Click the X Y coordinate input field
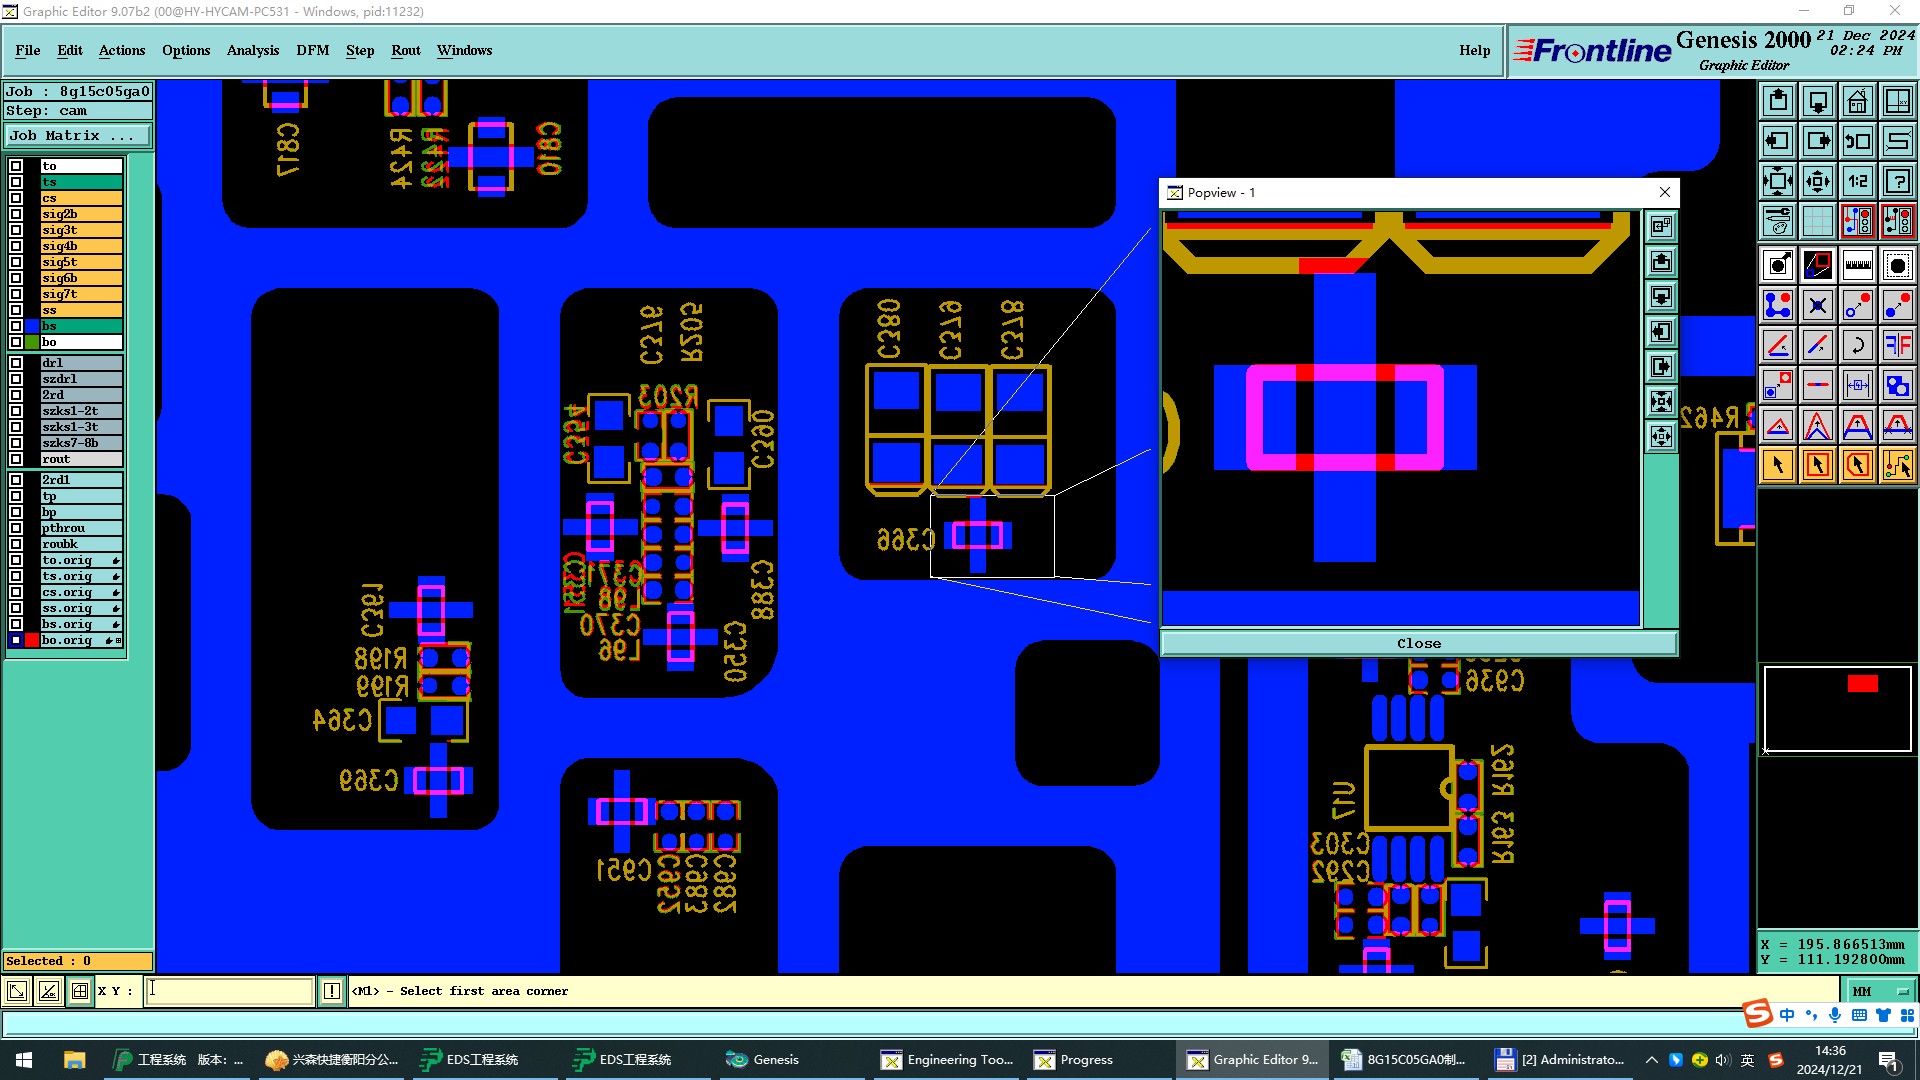1920x1080 pixels. pos(230,991)
